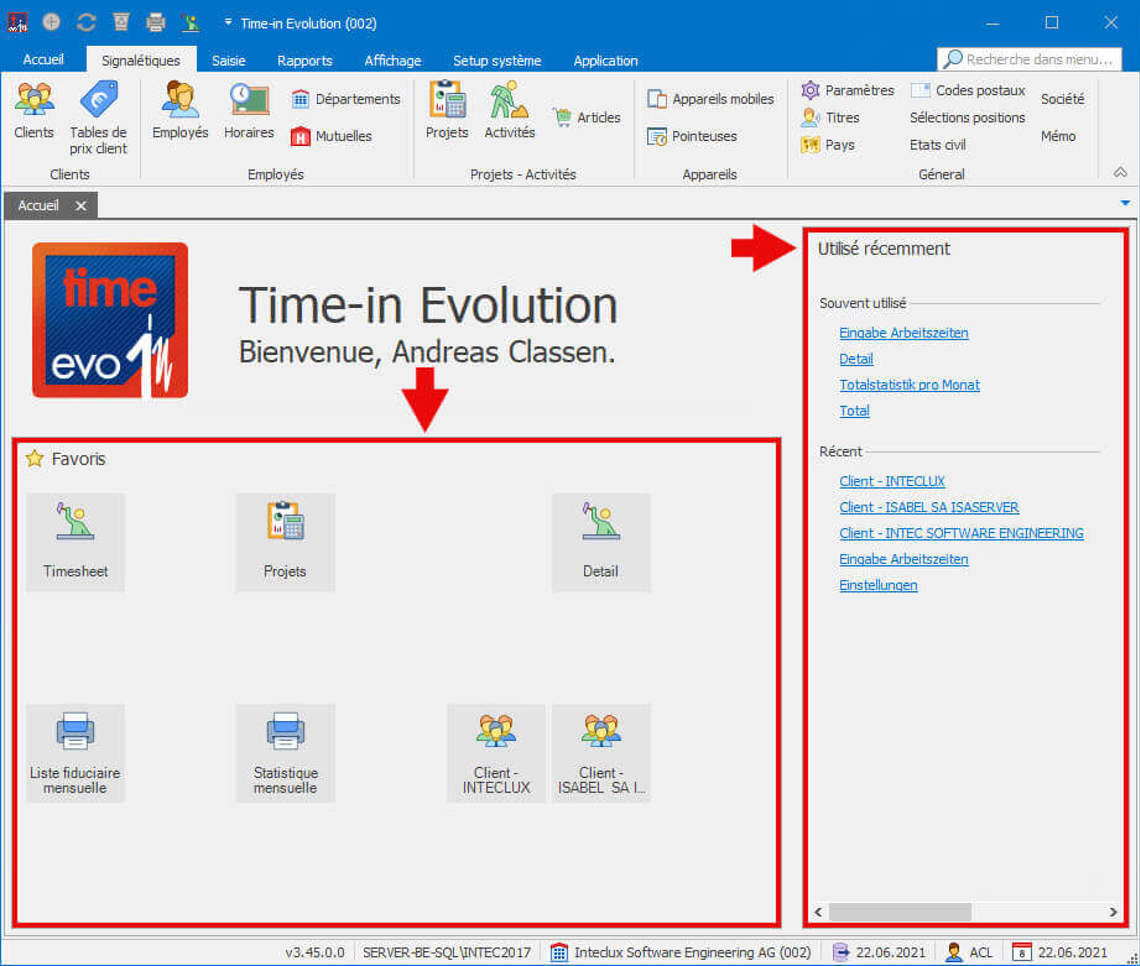The height and width of the screenshot is (966, 1140).
Task: Open the Total link
Action: [854, 411]
